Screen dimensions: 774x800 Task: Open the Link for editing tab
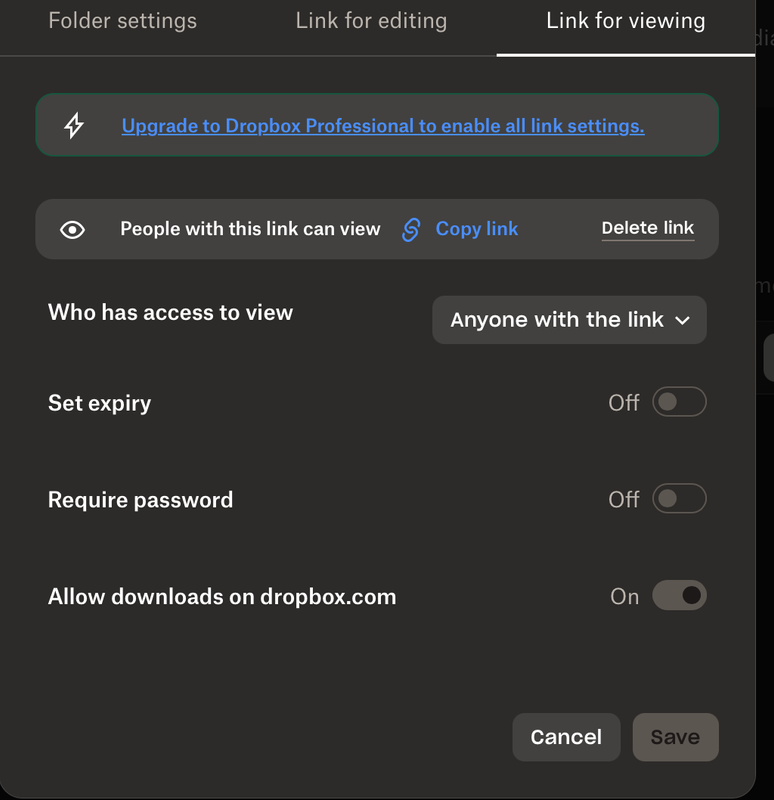(x=371, y=21)
